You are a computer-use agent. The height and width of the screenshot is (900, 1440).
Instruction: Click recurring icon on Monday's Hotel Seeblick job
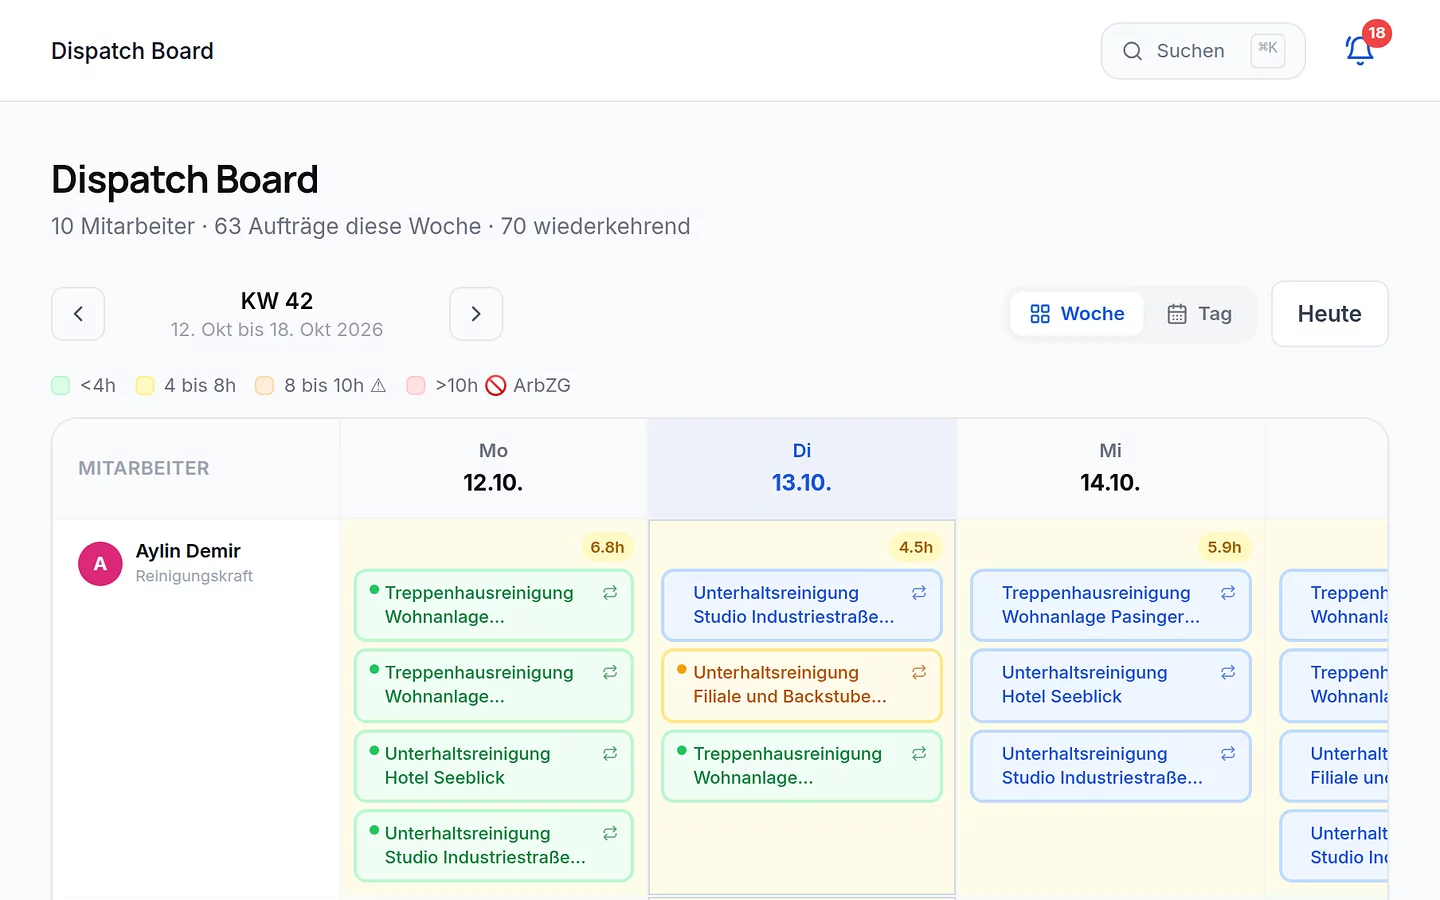[610, 754]
